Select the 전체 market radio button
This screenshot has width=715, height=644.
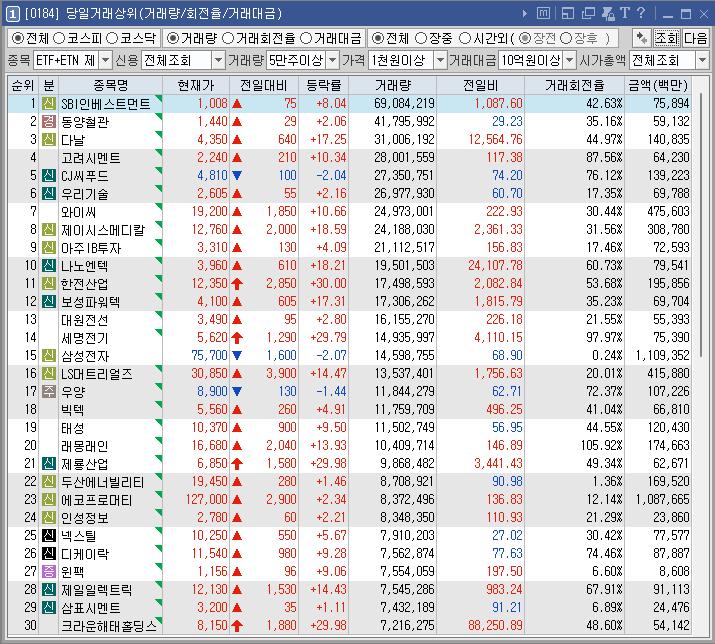coord(18,38)
